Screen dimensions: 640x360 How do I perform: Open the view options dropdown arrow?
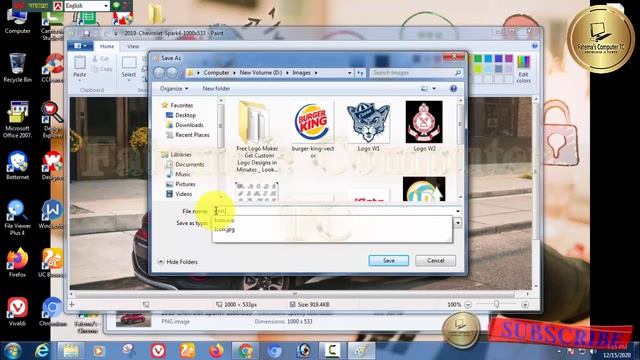tap(434, 89)
